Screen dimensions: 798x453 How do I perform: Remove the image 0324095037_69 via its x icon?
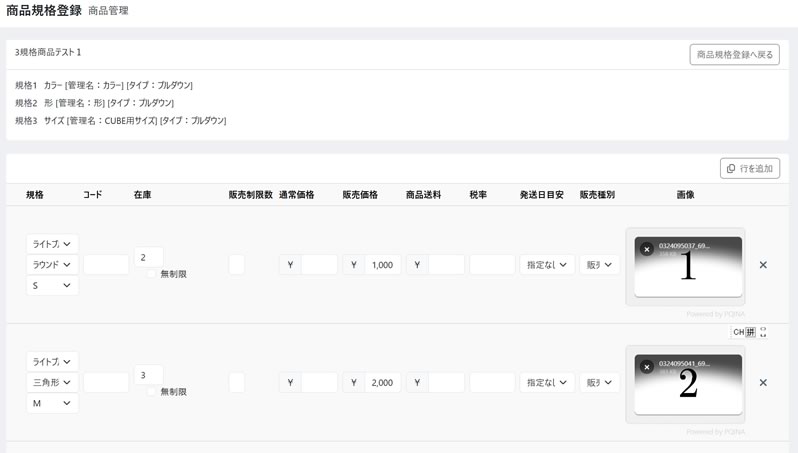[647, 249]
